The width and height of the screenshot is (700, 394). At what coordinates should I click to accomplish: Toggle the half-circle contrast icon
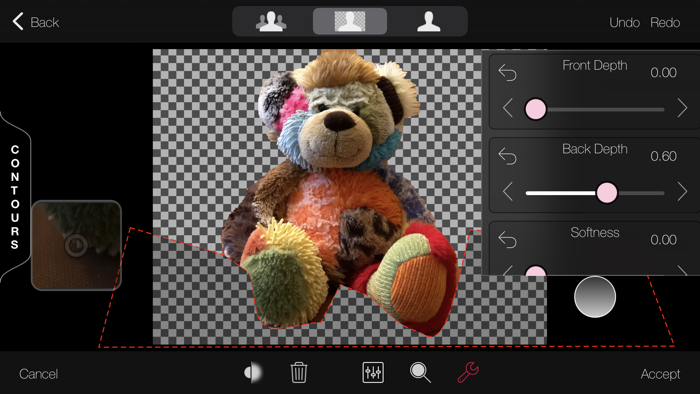(x=253, y=373)
